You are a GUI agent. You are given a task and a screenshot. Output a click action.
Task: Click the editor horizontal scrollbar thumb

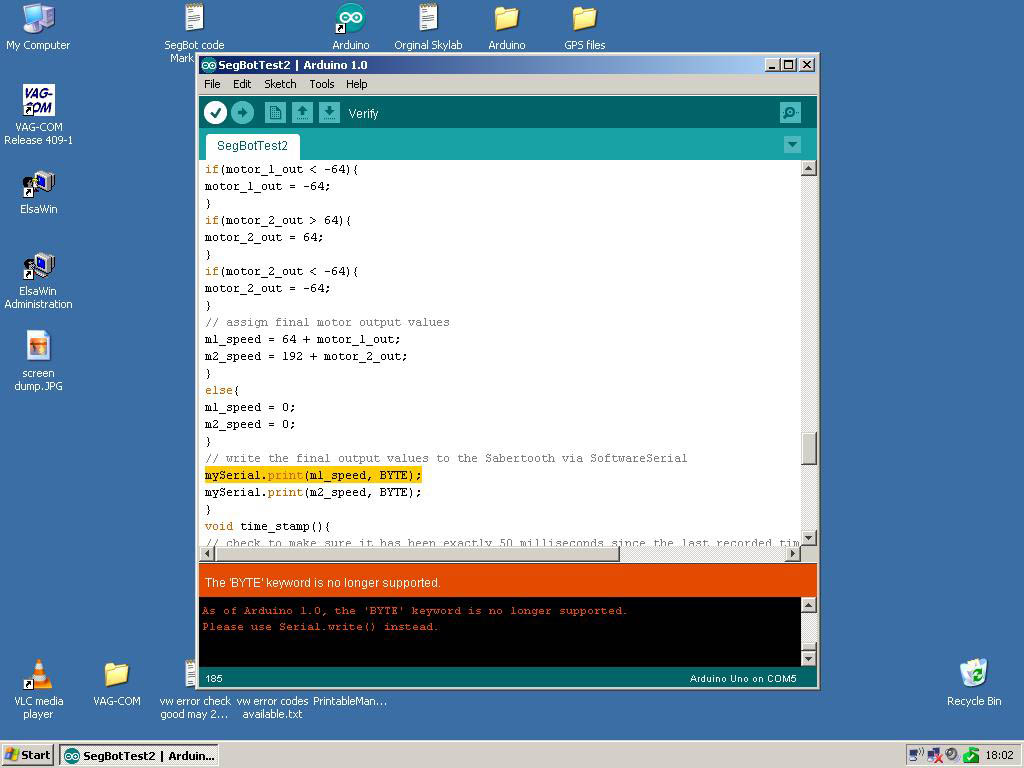pyautogui.click(x=417, y=554)
